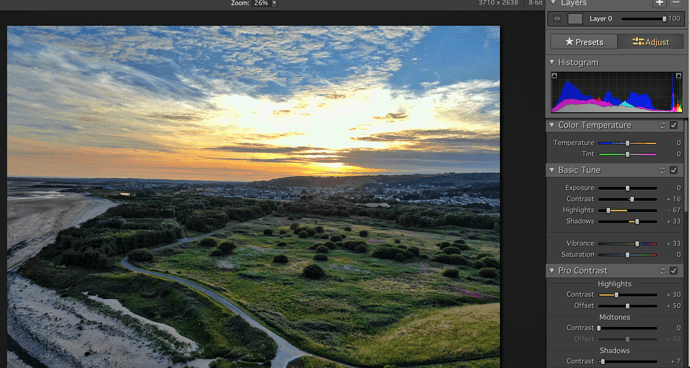The height and width of the screenshot is (368, 690).
Task: Turn off the Pro Contrast checkbox
Action: pos(673,271)
